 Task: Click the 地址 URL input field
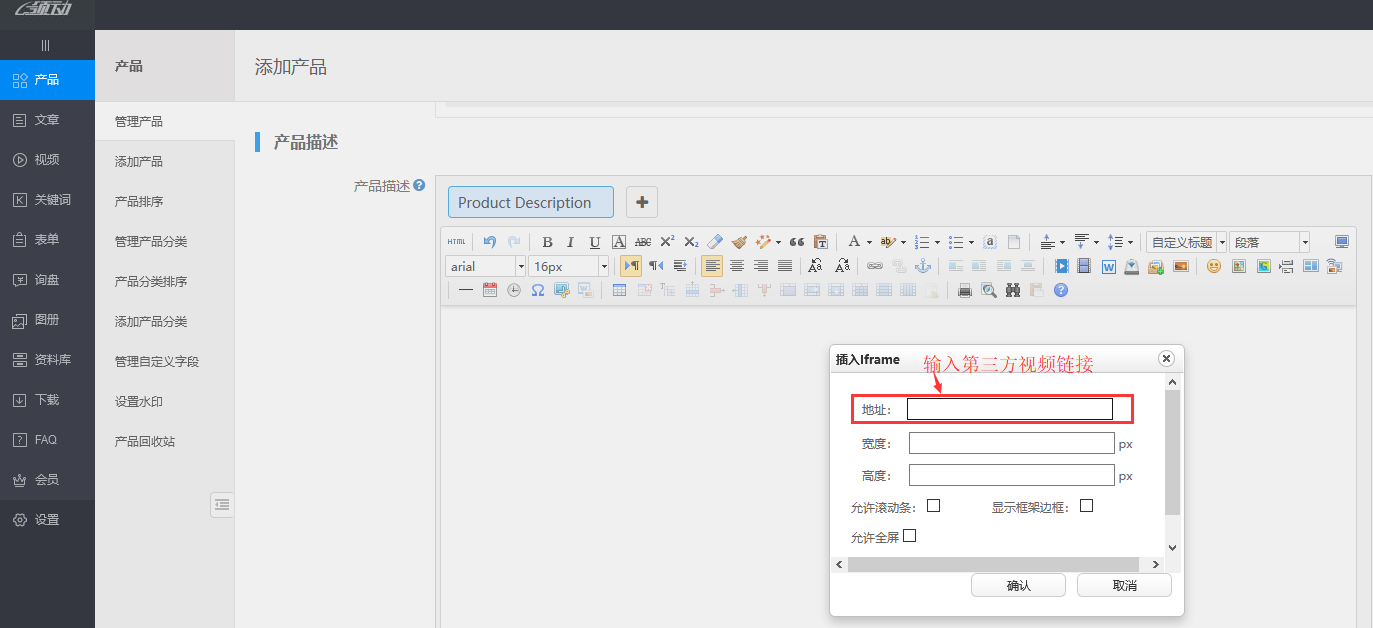coord(1009,409)
